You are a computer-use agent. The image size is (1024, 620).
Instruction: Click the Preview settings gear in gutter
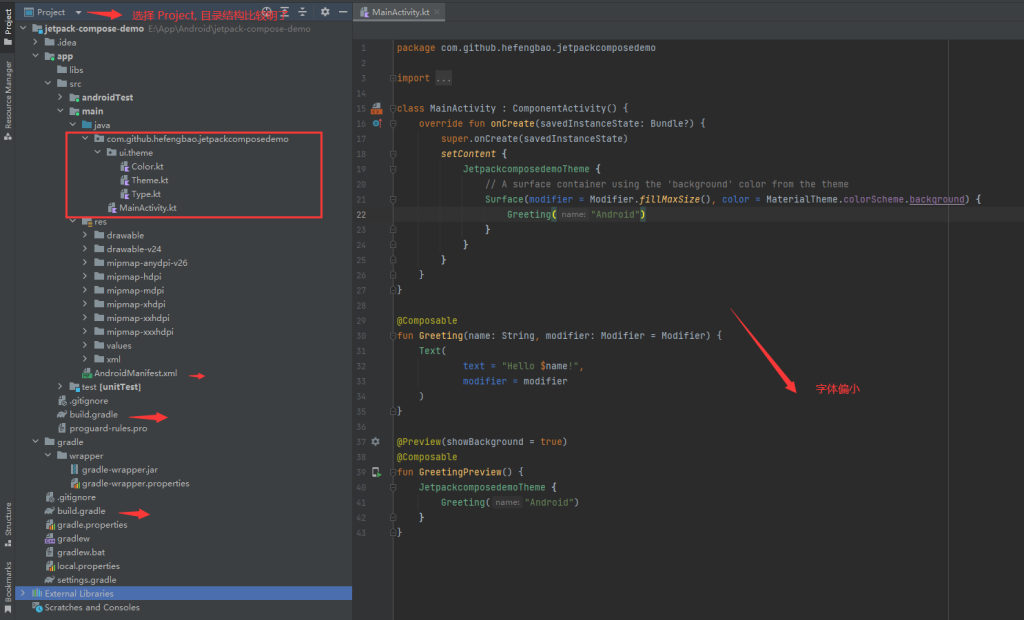tap(376, 441)
